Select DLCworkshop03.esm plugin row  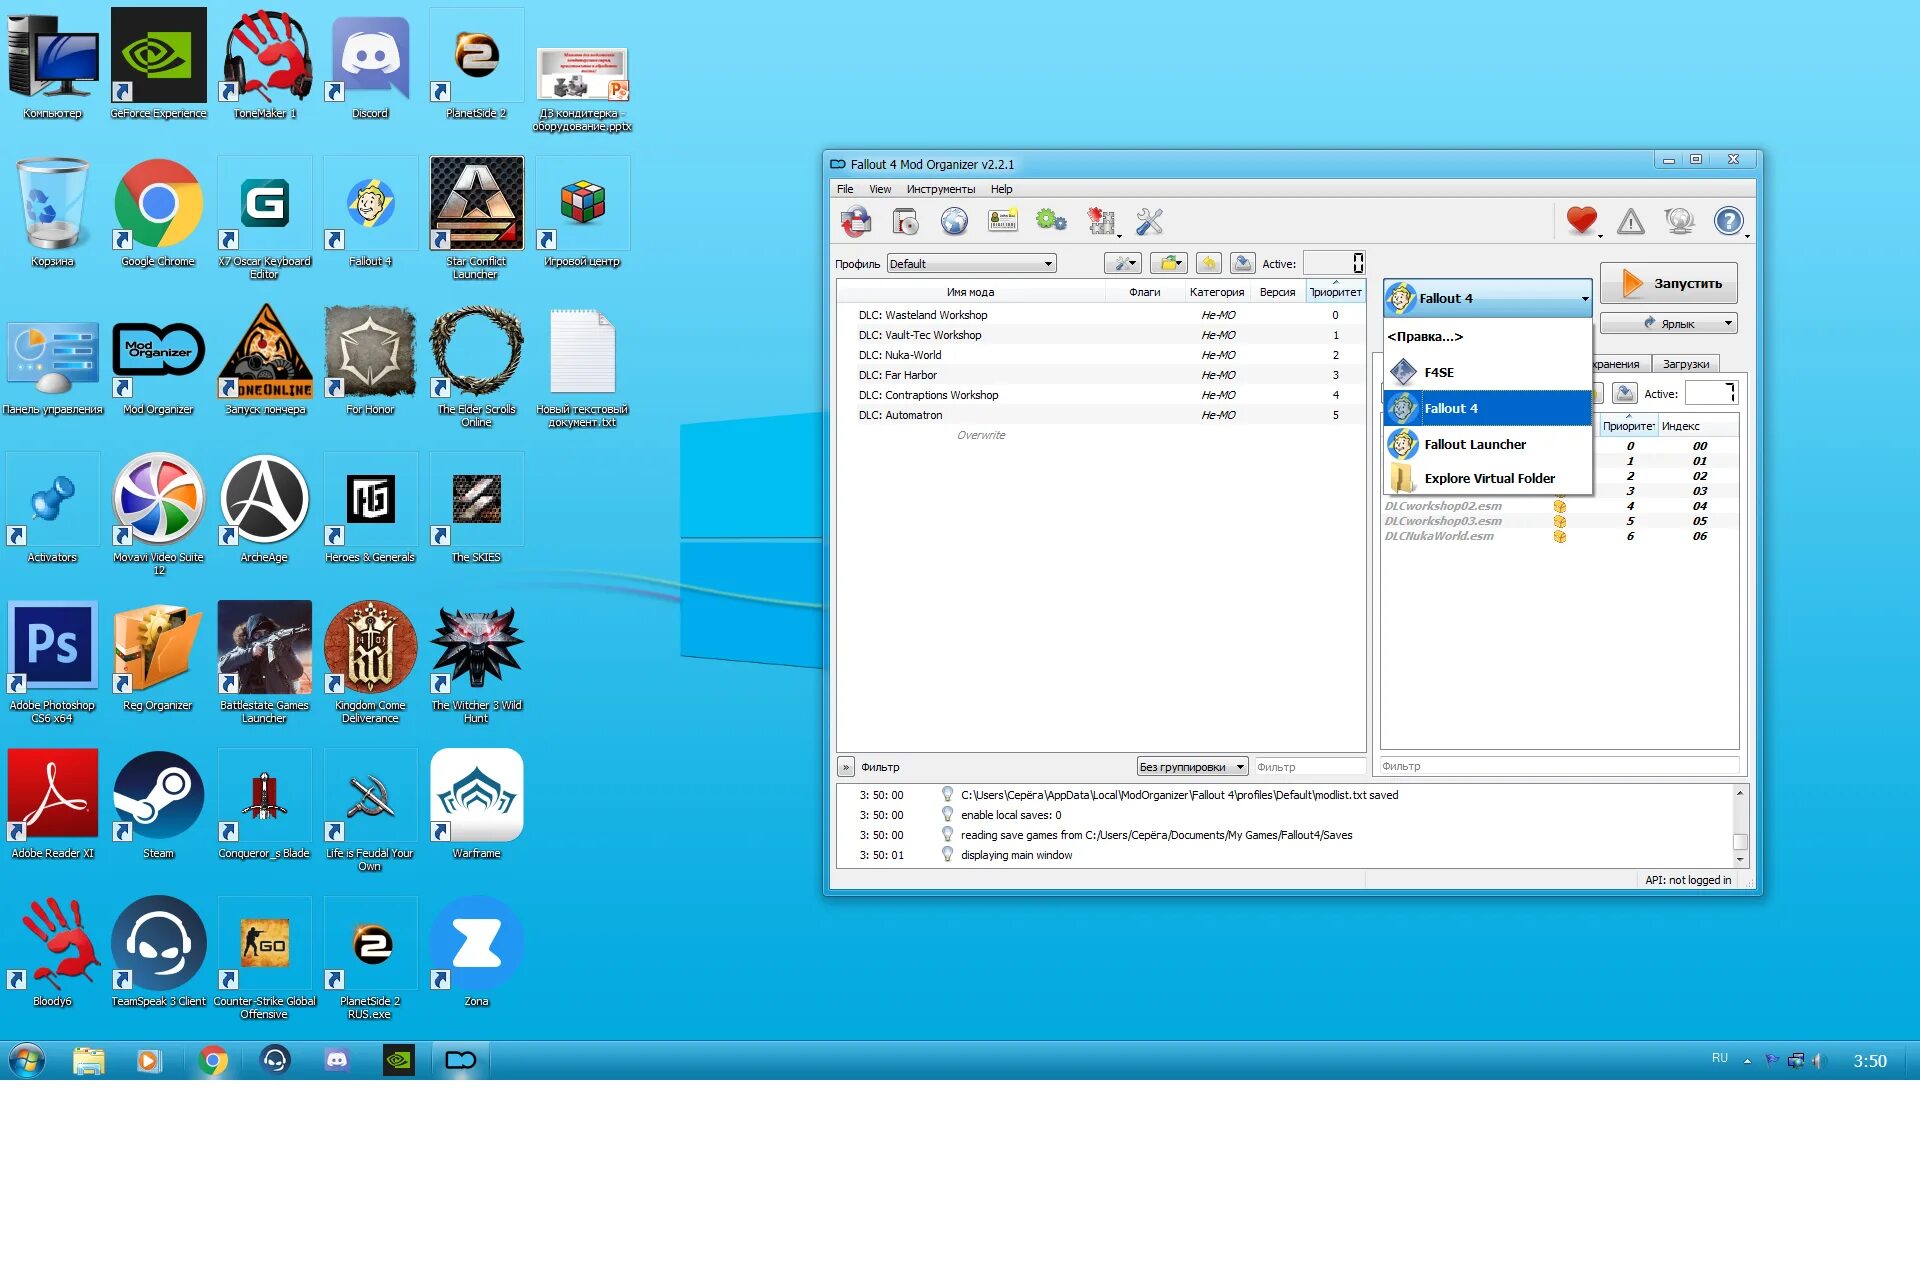(1559, 521)
